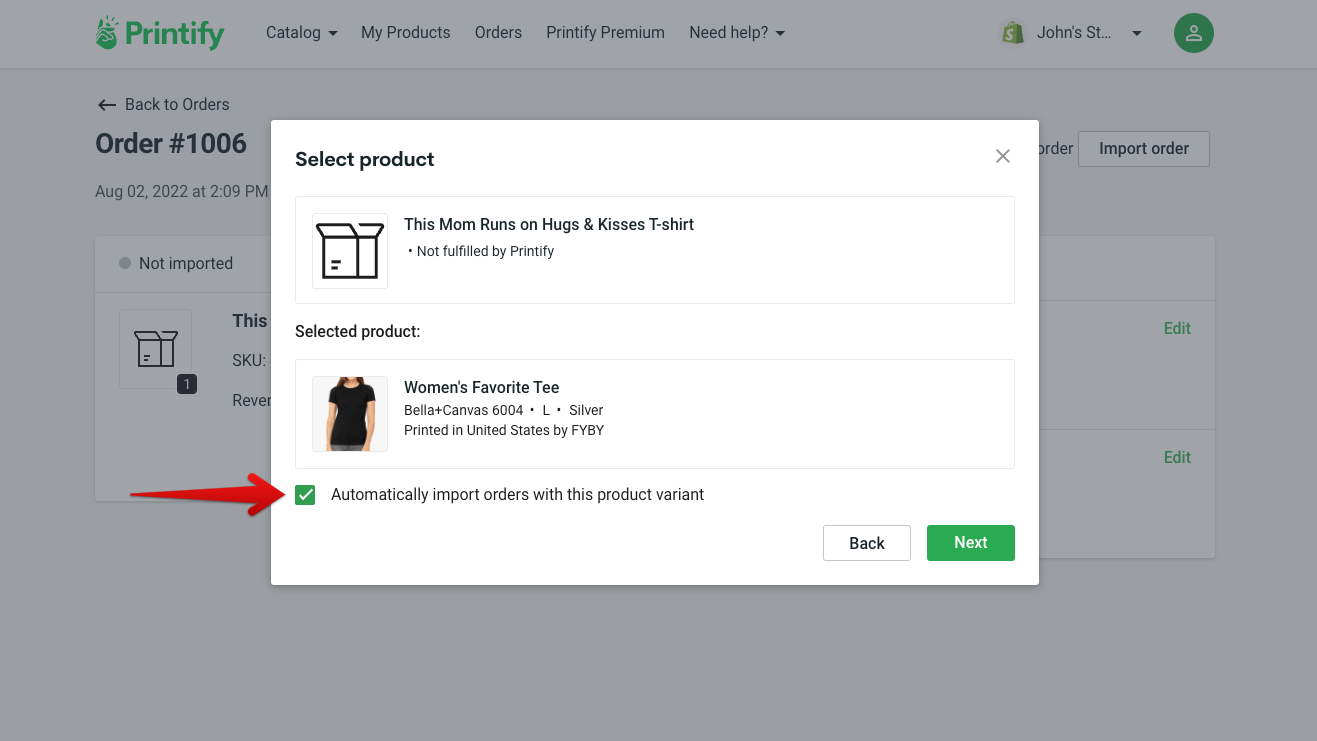Expand the Catalog dropdown menu
Screen dimensions: 1317x741
point(301,33)
